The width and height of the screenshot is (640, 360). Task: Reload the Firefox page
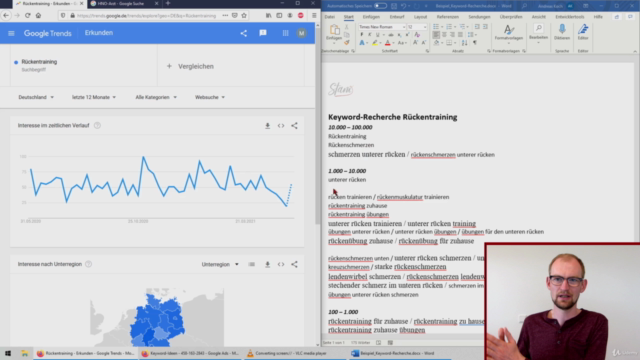27,16
